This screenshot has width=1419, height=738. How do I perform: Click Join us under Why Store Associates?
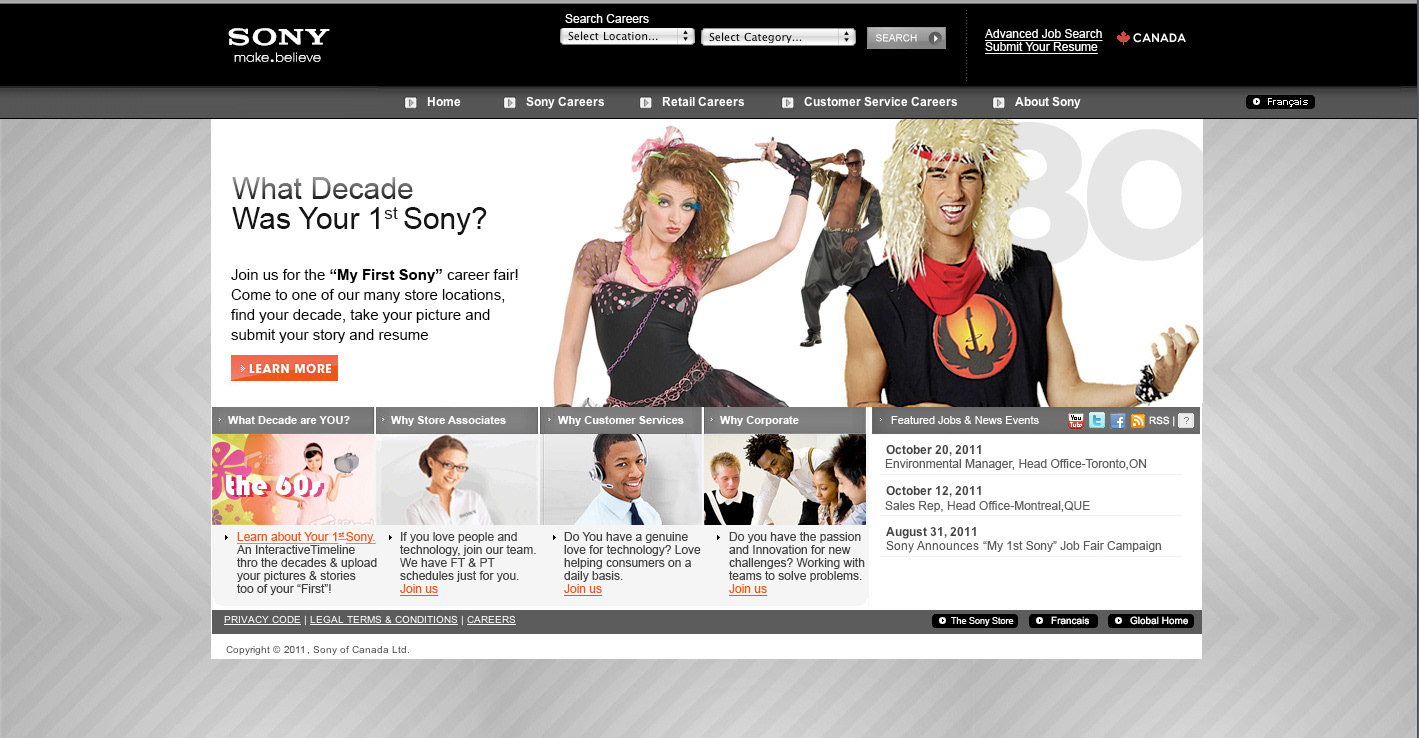pos(419,589)
